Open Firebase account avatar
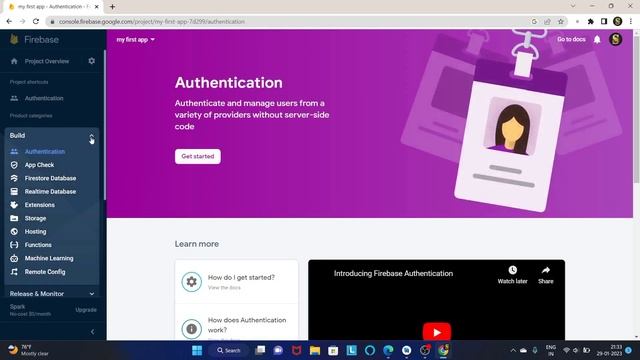Image resolution: width=640 pixels, height=360 pixels. tap(616, 39)
